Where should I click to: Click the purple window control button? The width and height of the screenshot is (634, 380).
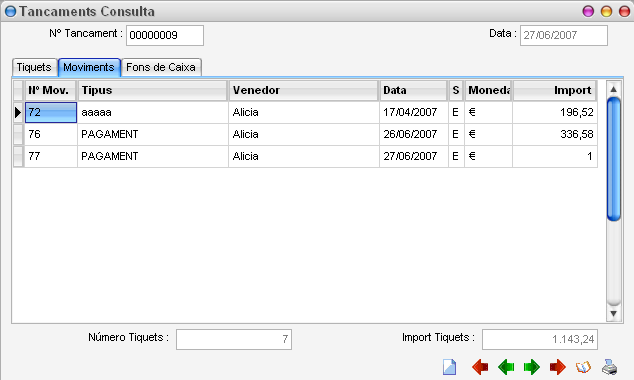[x=588, y=11]
